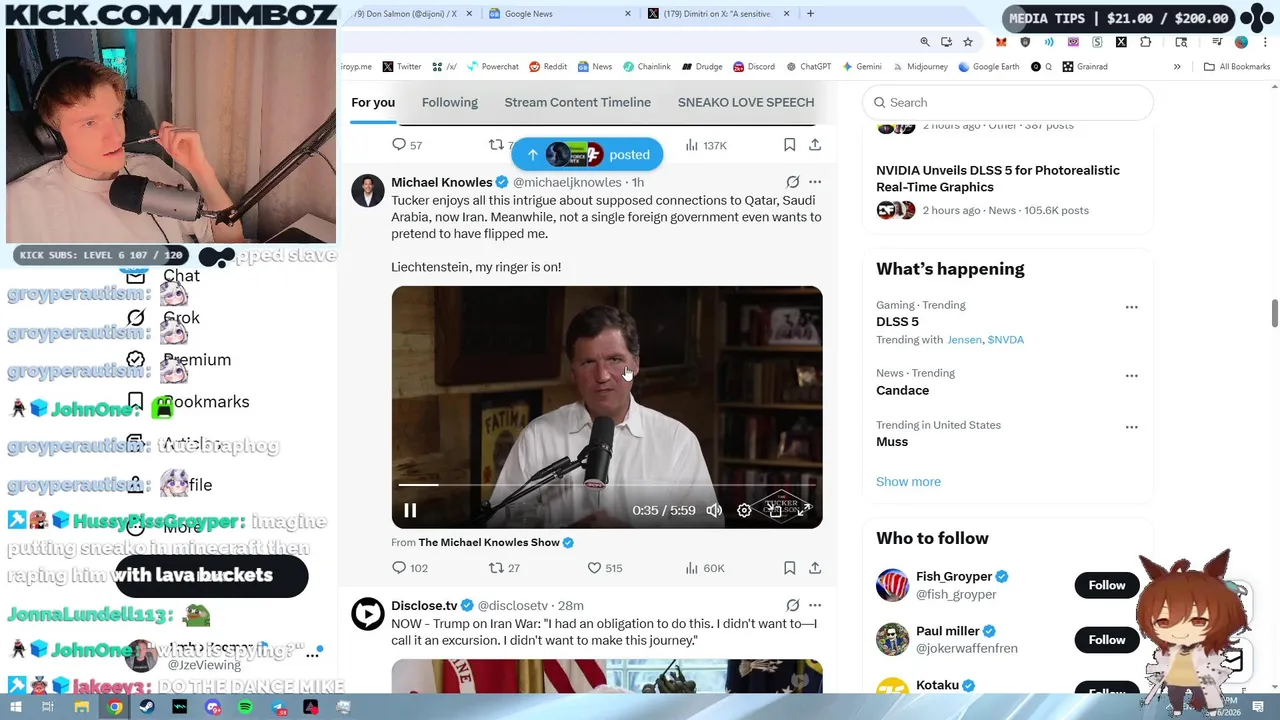Switch to the For you tab
This screenshot has width=1280, height=720.
point(373,102)
